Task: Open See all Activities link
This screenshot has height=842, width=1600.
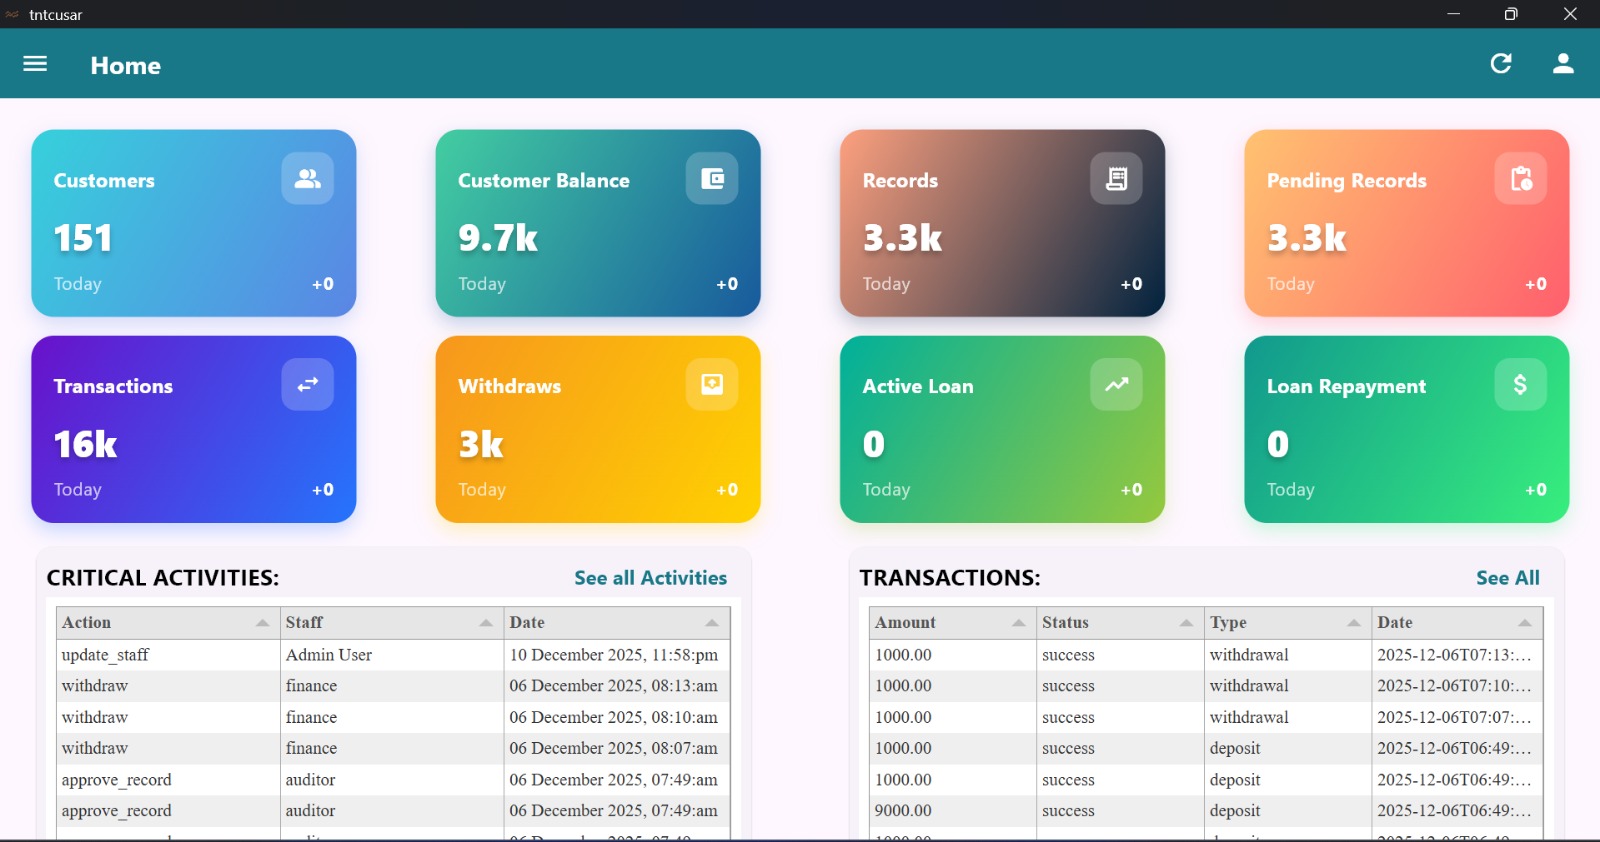Action: click(650, 578)
